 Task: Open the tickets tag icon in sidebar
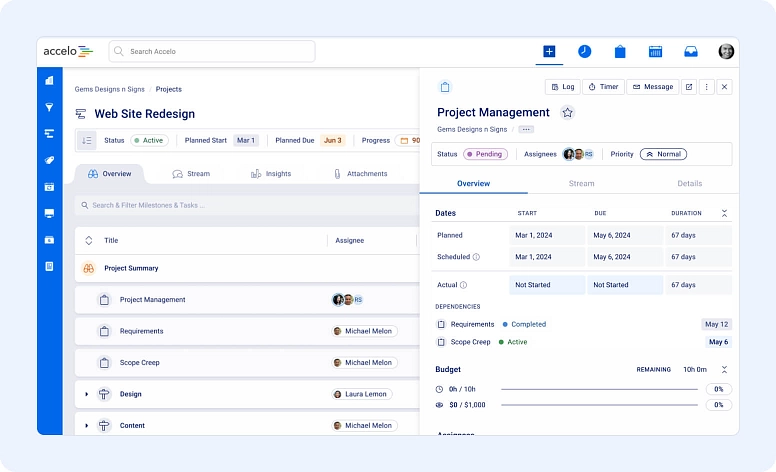click(49, 160)
